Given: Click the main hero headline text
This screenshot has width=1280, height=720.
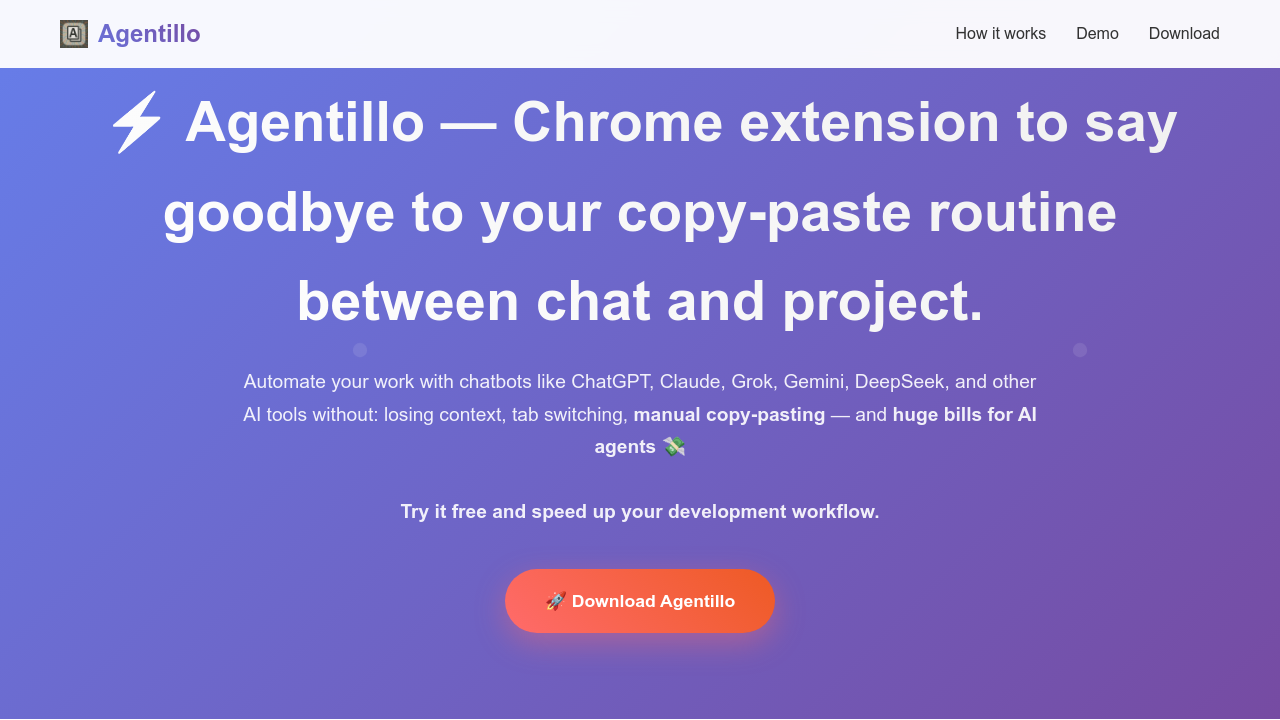Looking at the screenshot, I should point(640,213).
